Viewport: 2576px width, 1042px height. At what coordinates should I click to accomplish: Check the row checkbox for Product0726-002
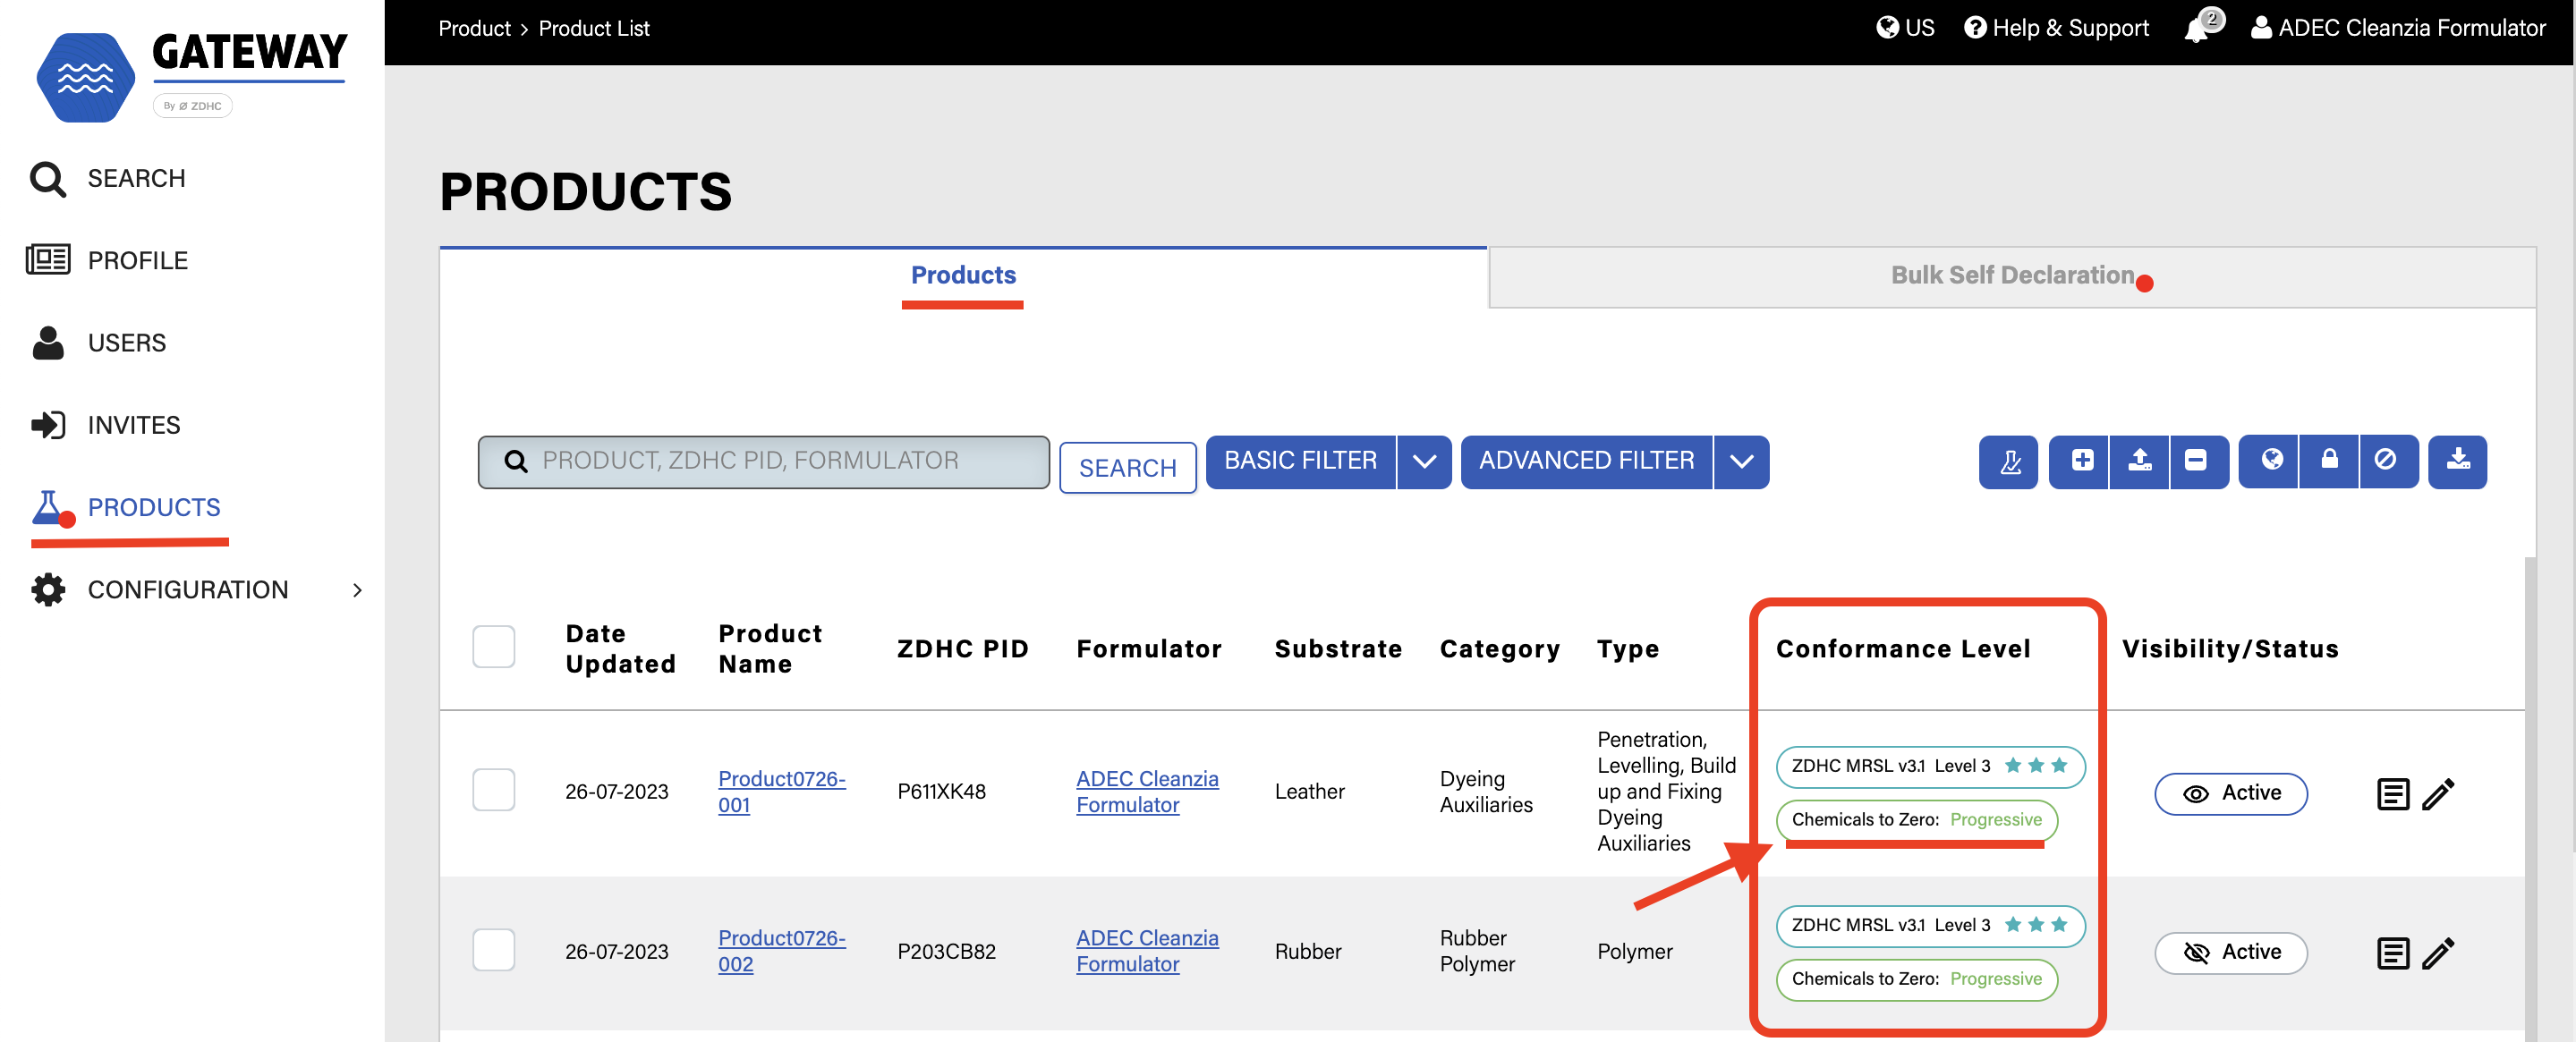tap(494, 950)
